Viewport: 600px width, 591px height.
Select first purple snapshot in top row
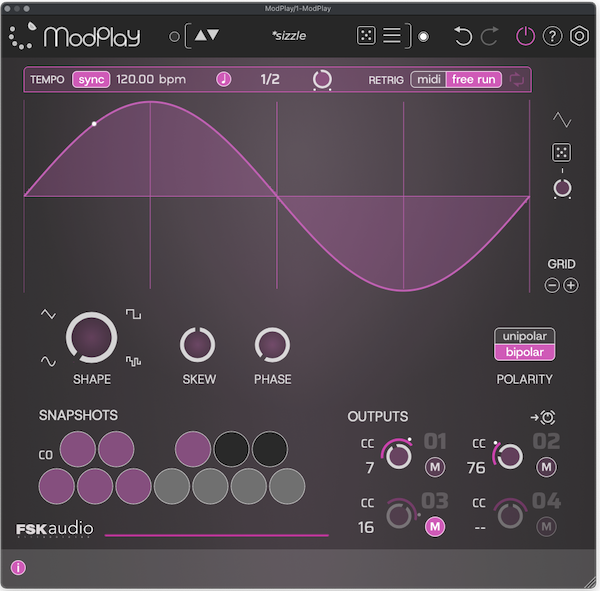coord(78,449)
